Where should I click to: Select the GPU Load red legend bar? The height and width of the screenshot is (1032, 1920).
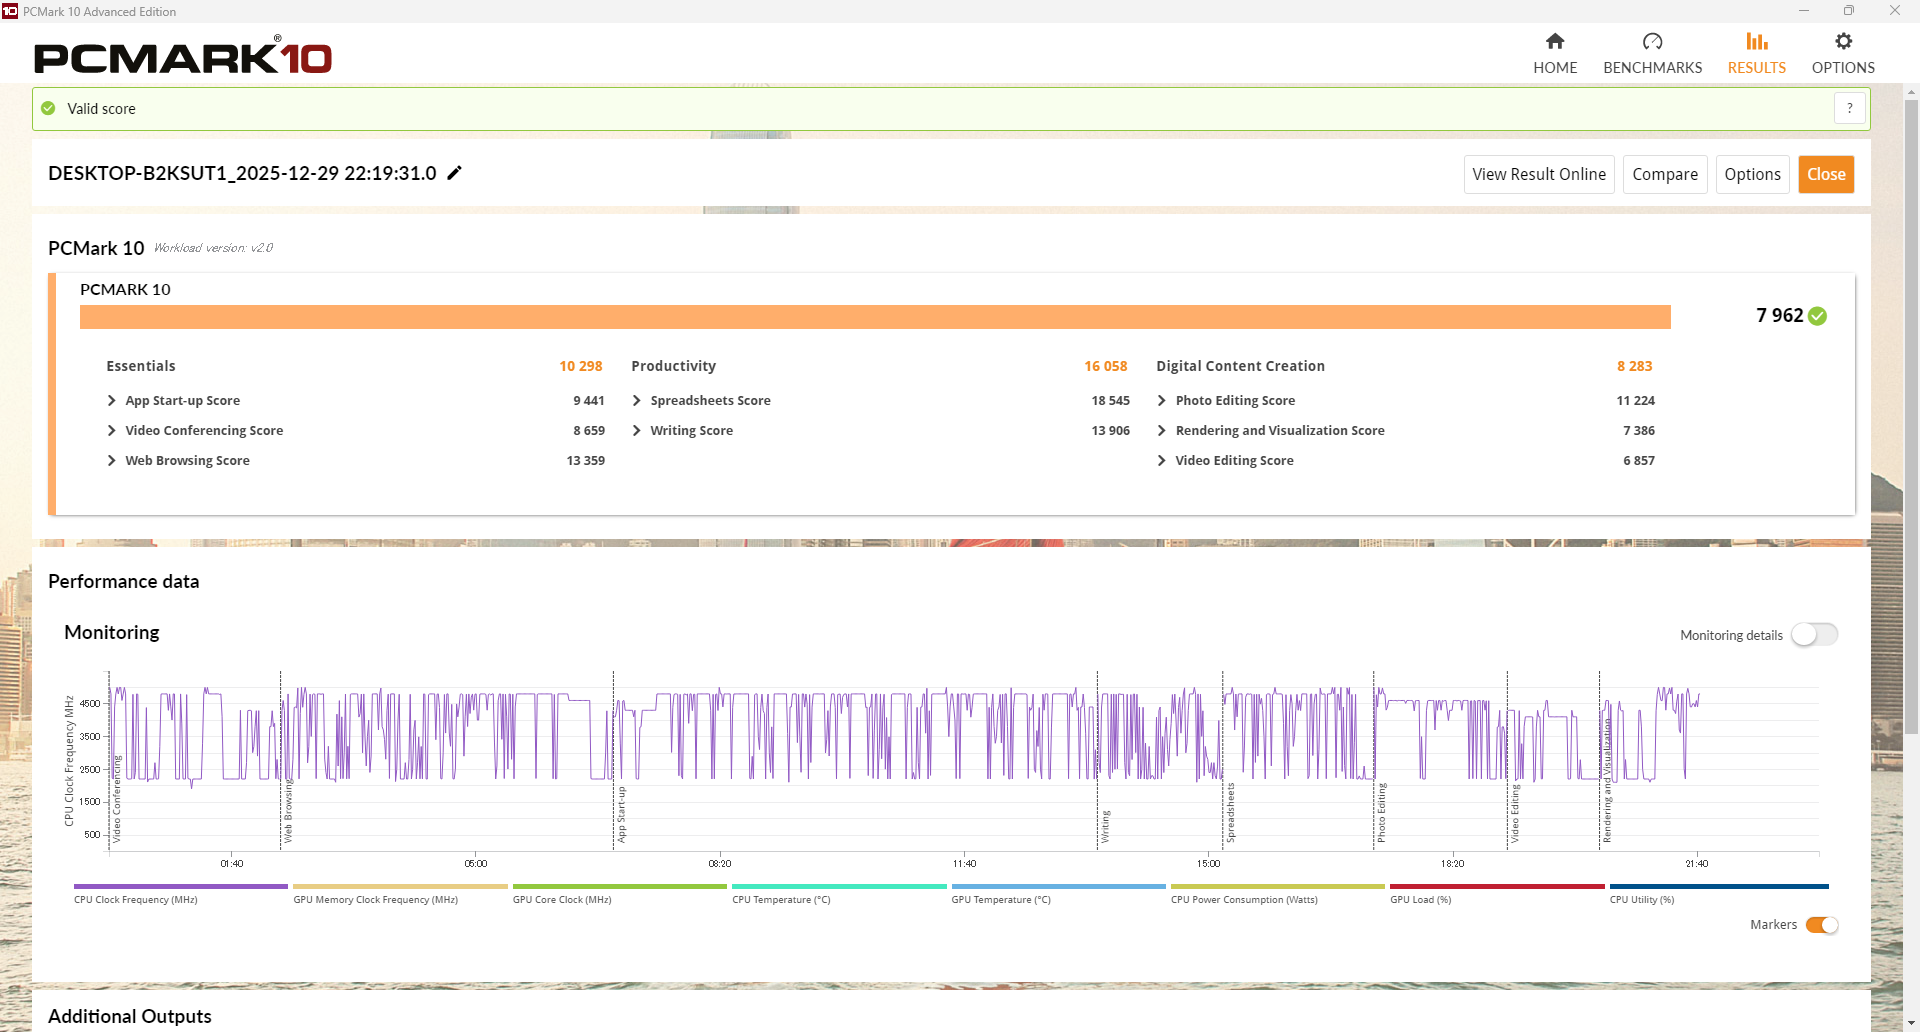(1496, 887)
